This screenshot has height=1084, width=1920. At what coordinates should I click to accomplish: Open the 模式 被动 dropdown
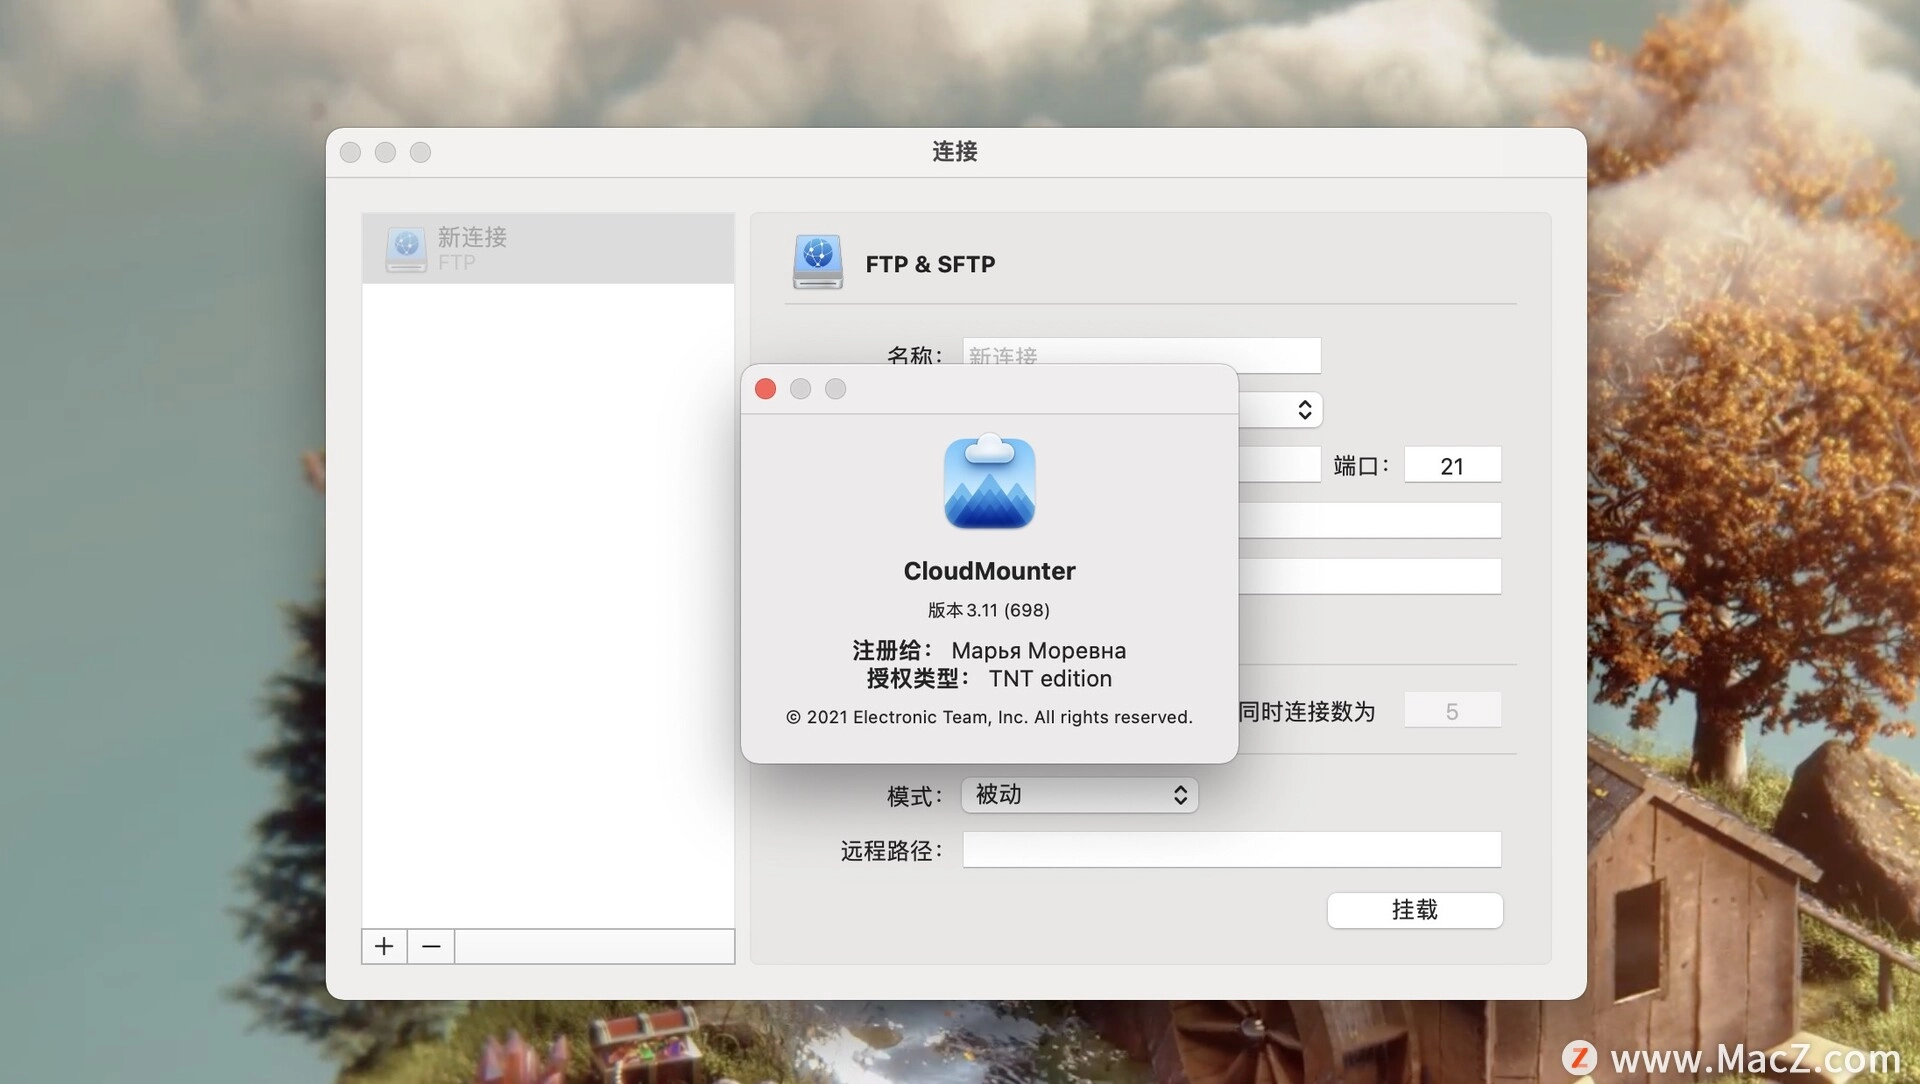[1079, 795]
